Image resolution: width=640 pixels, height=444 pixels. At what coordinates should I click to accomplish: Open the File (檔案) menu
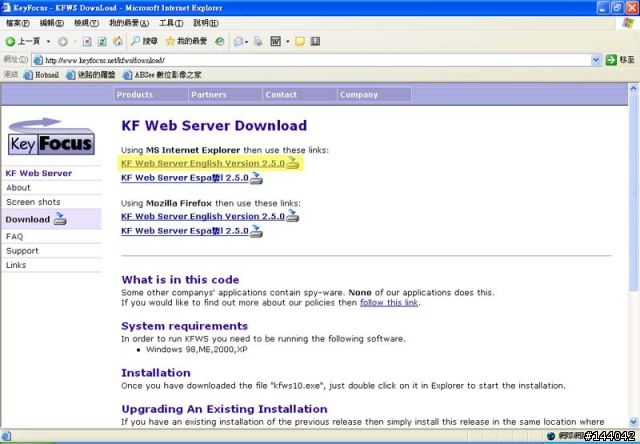[18, 23]
